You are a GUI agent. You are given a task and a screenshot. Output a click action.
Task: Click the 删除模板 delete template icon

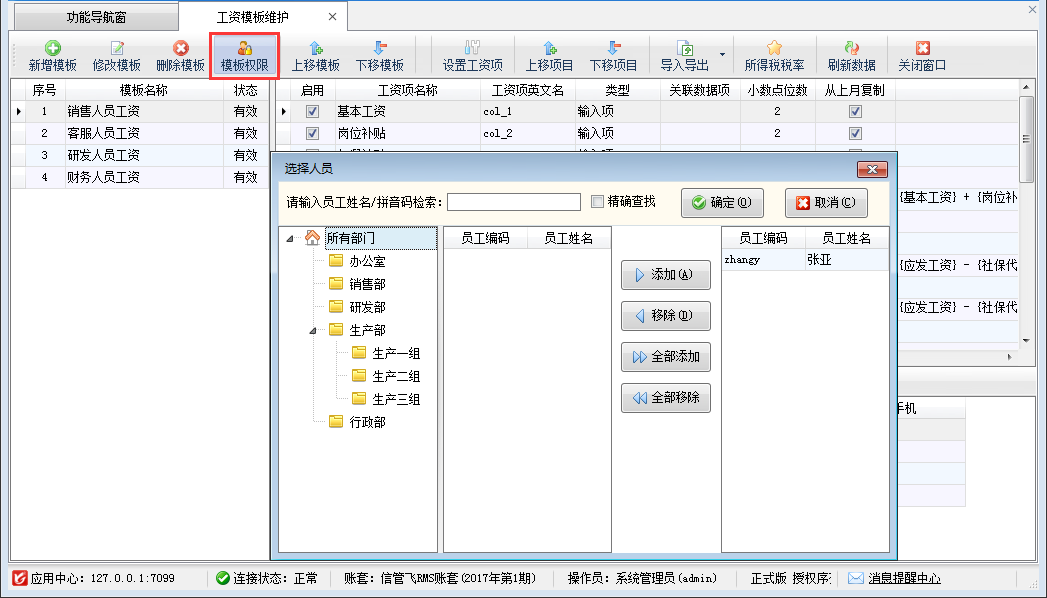pyautogui.click(x=181, y=48)
